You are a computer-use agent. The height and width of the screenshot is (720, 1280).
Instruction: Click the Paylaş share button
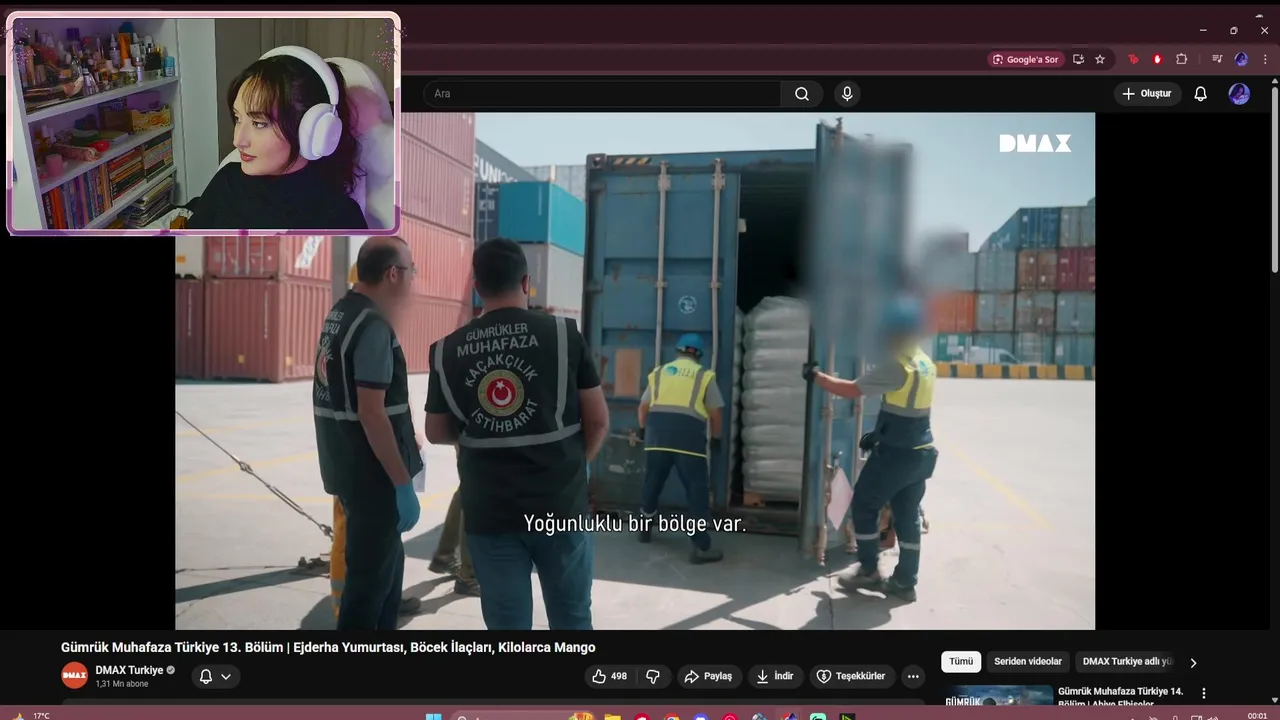click(x=708, y=676)
